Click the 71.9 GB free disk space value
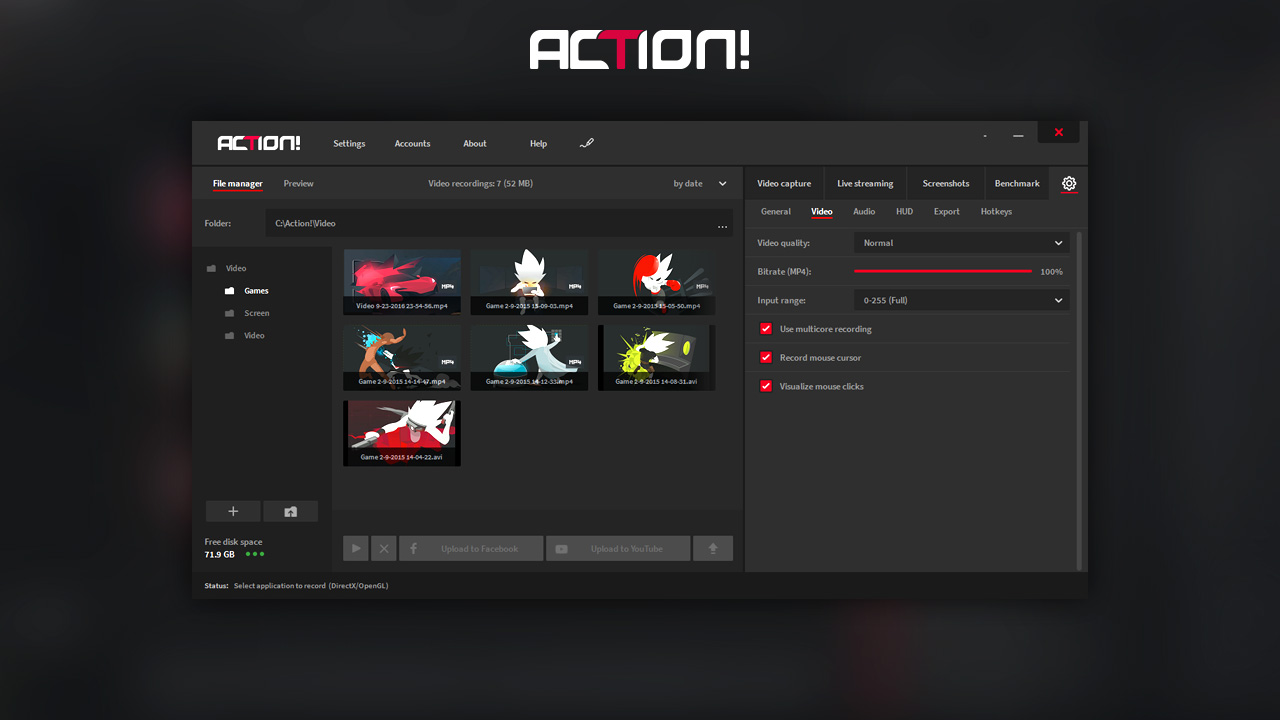The image size is (1280, 720). [220, 554]
